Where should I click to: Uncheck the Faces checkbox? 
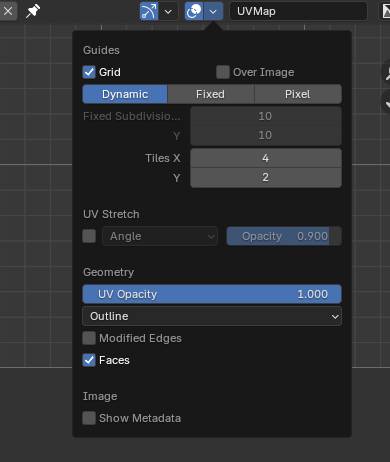[89, 360]
